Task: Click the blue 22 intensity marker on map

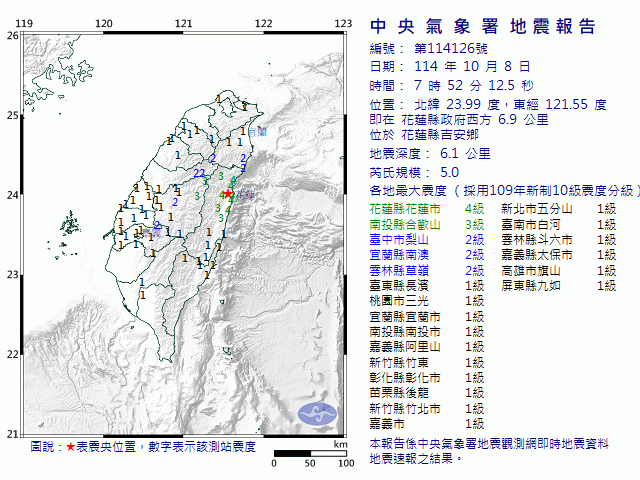Action: tap(199, 174)
